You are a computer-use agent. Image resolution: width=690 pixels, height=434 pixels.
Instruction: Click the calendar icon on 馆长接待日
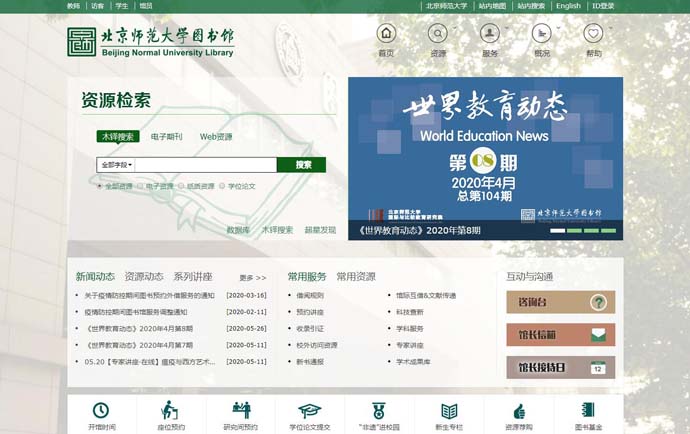598,368
